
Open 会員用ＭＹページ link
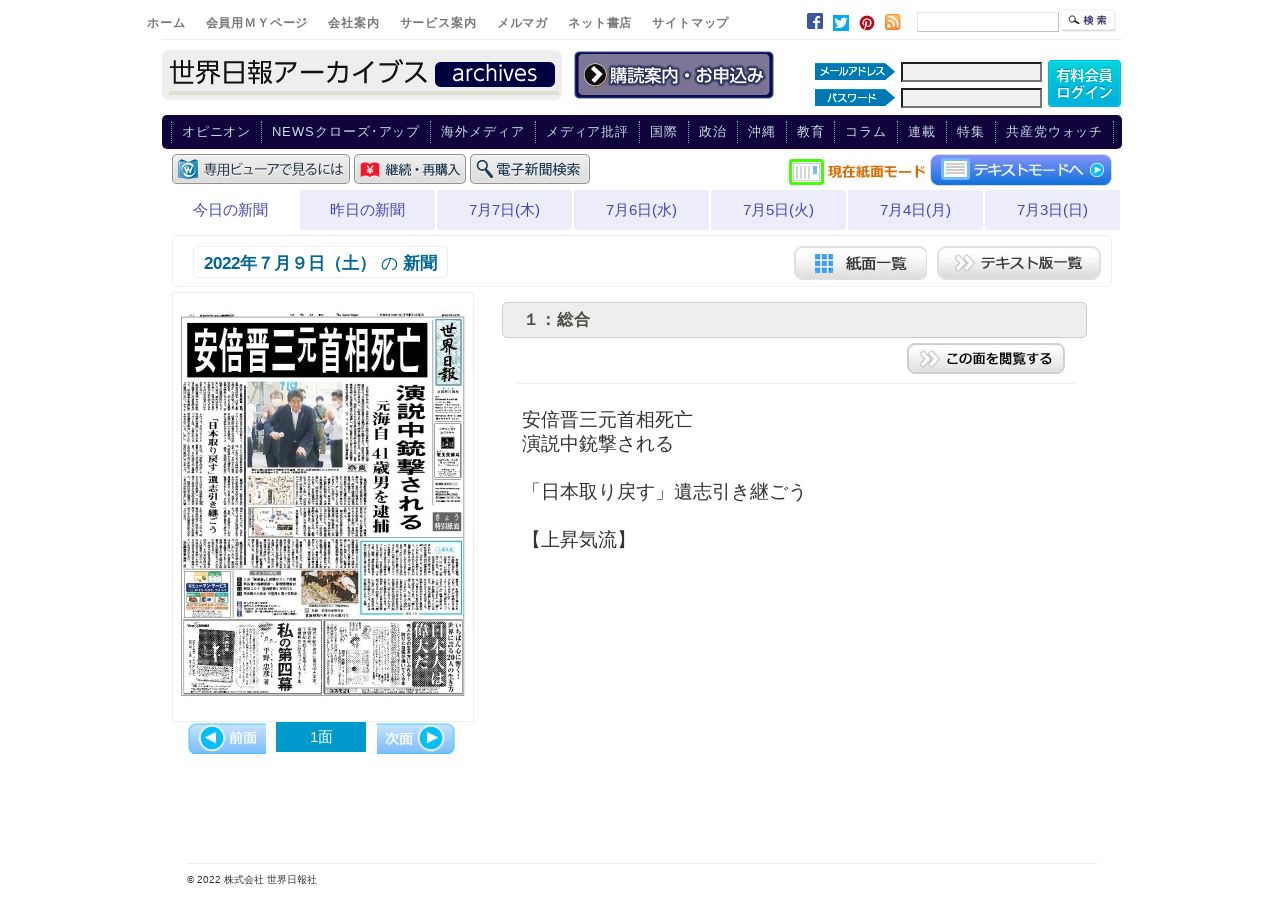[x=256, y=23]
